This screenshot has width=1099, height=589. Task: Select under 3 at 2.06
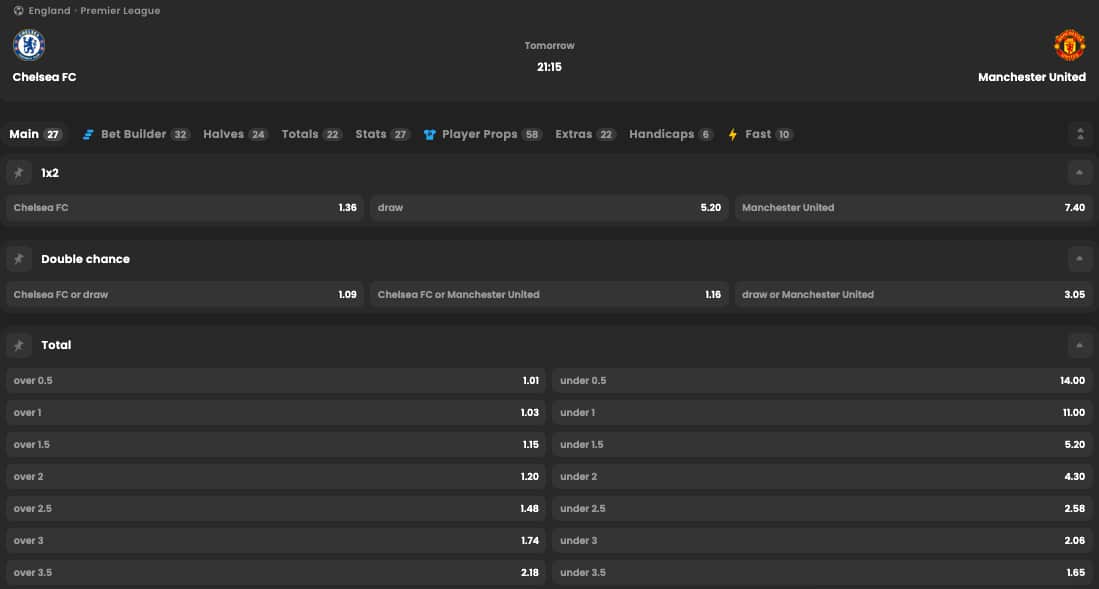click(x=823, y=541)
